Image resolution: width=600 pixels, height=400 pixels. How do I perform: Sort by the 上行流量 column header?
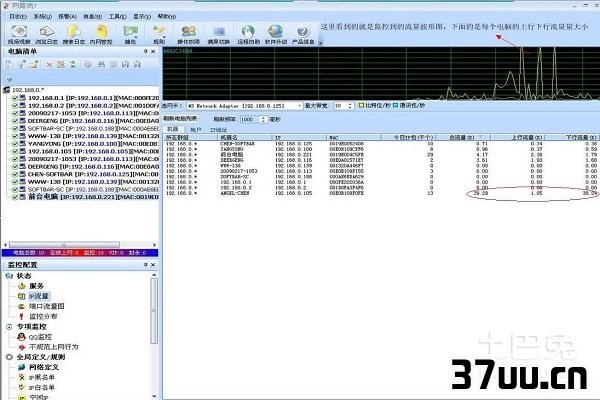tap(518, 137)
